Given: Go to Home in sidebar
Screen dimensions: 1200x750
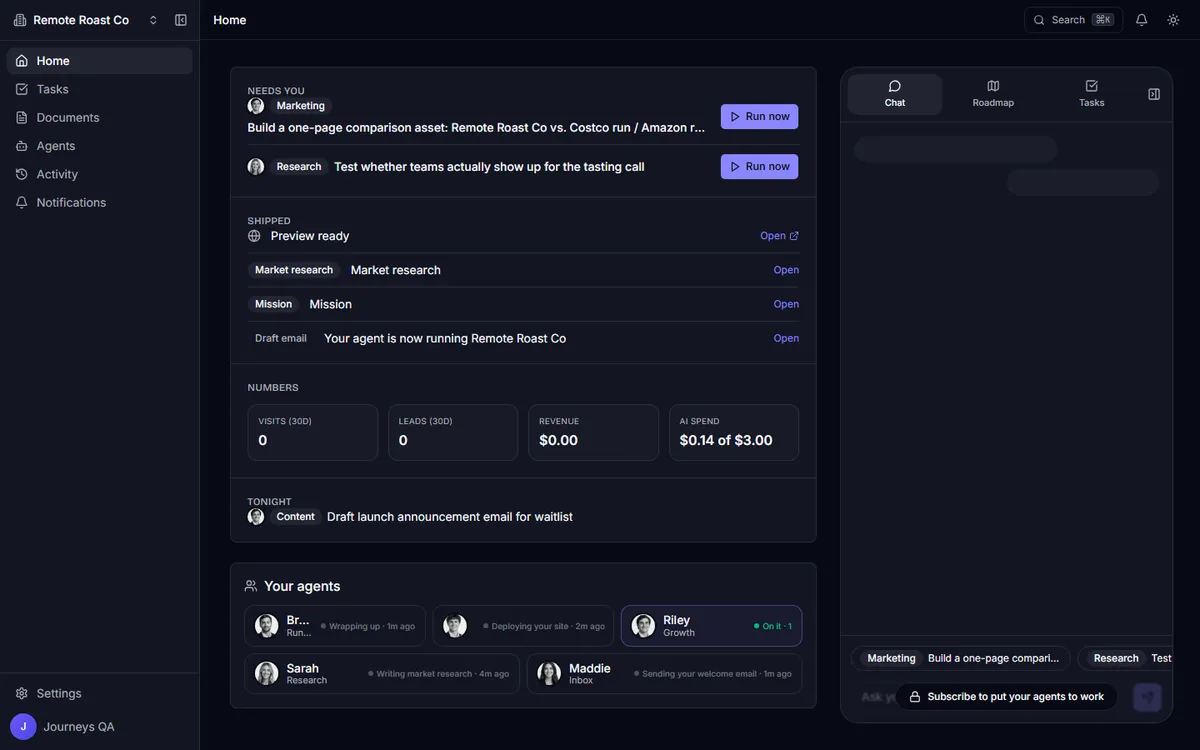Looking at the screenshot, I should [100, 61].
